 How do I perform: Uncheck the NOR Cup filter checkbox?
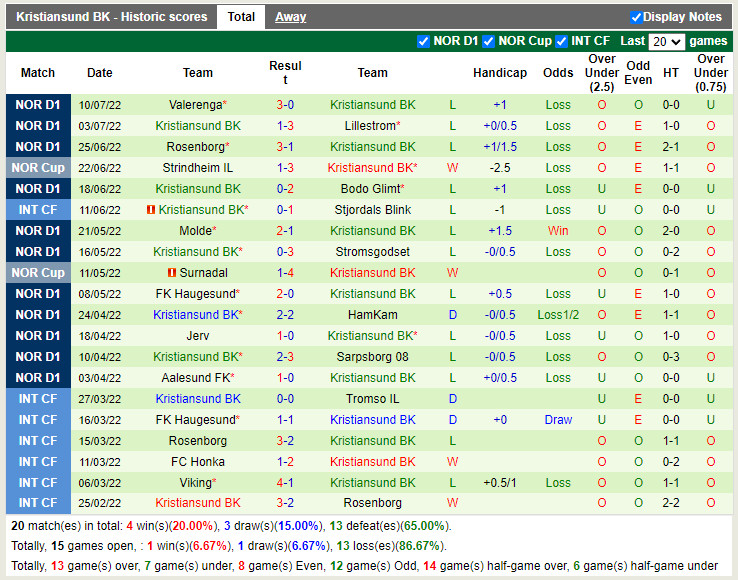(x=488, y=41)
